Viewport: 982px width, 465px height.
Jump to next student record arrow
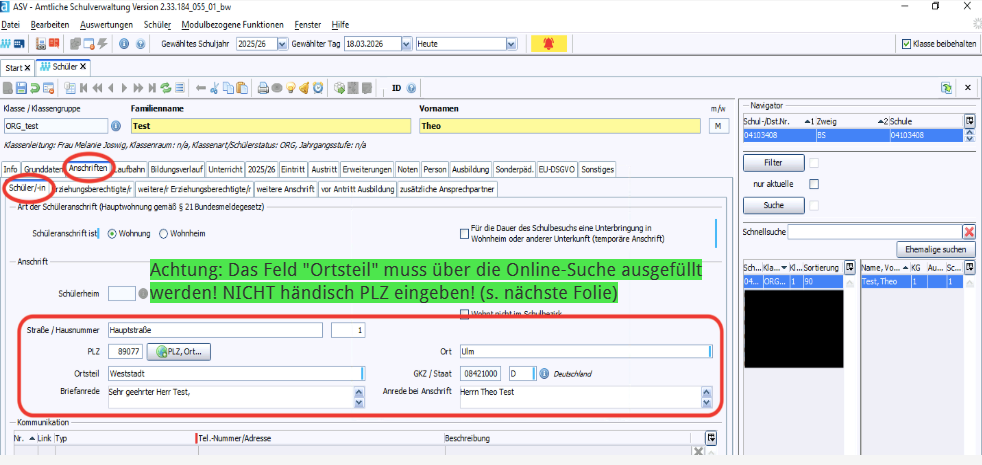125,88
